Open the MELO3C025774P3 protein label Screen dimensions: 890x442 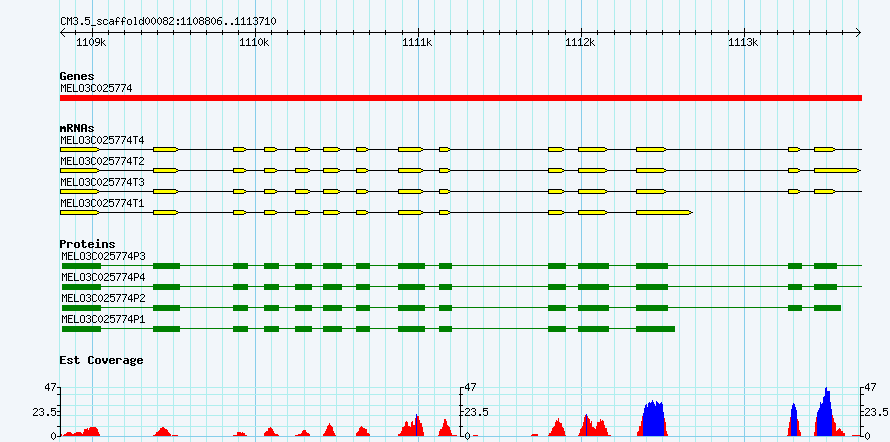[103, 256]
